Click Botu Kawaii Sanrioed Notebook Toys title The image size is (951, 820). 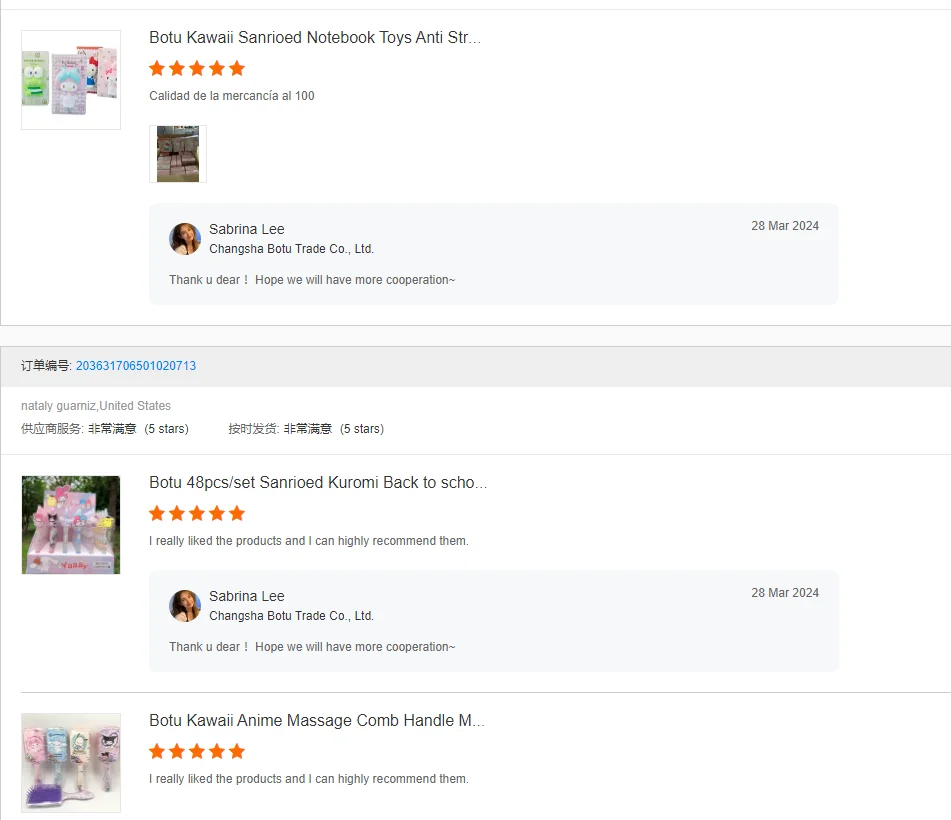[x=315, y=38]
